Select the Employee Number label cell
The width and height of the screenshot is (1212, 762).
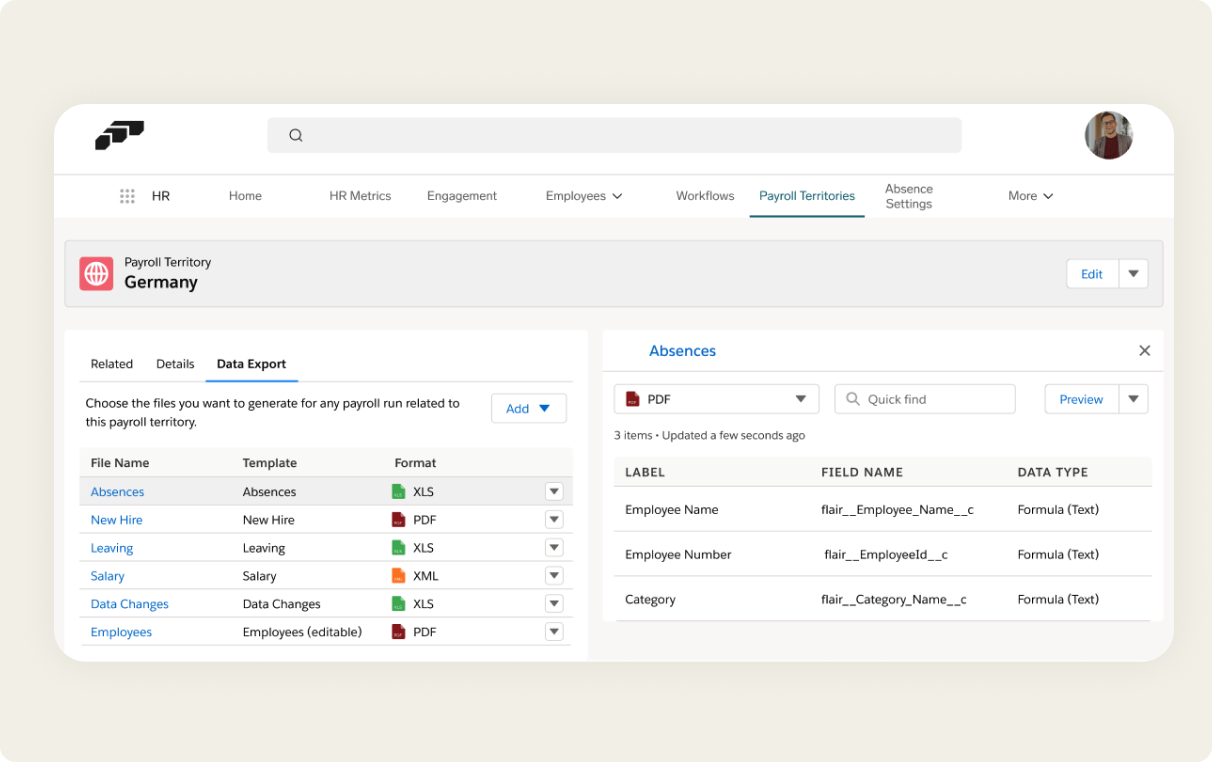[x=678, y=555]
